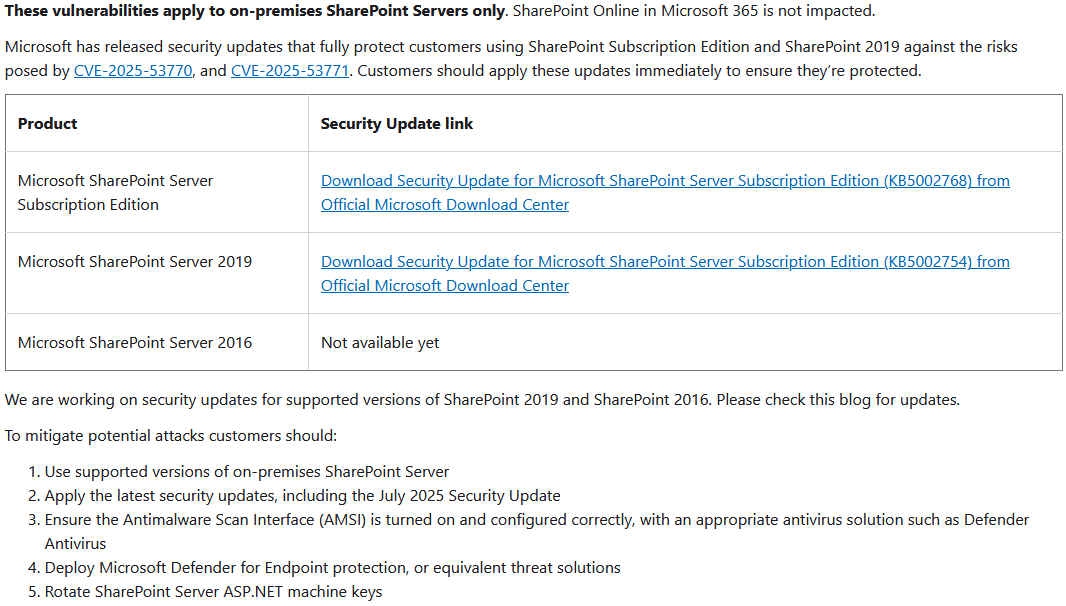Click the We are working on security updates paragraph
Image resolution: width=1066 pixels, height=606 pixels.
358,400
